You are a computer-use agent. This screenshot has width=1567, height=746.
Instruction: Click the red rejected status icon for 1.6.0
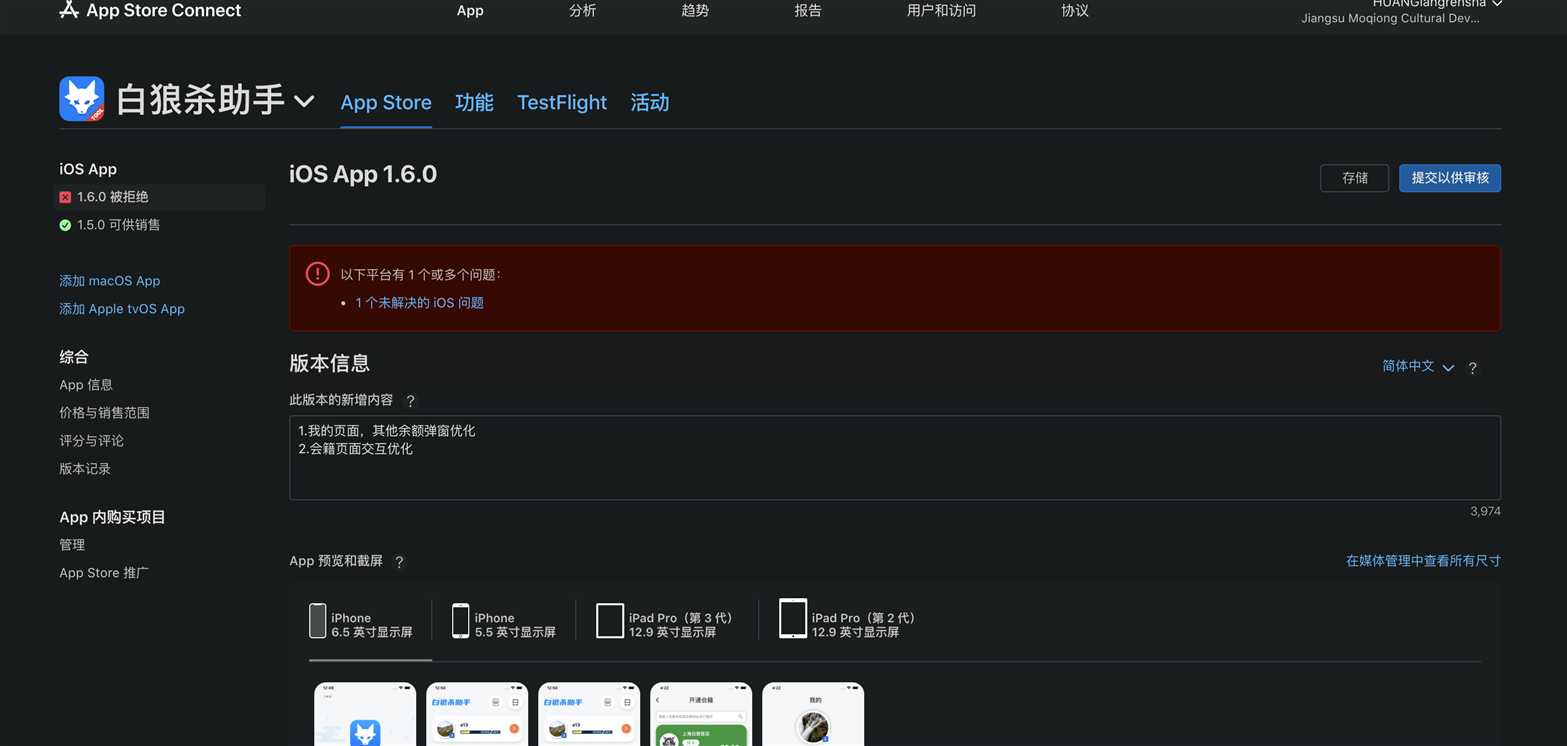pyautogui.click(x=65, y=197)
